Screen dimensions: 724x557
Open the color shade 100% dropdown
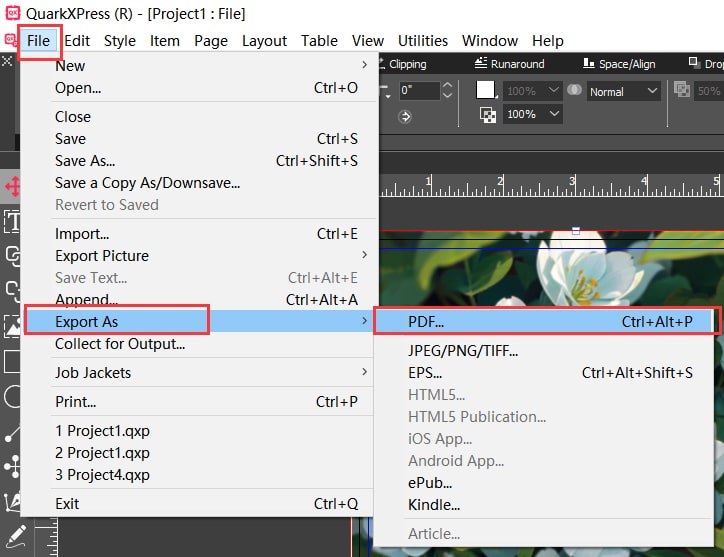coord(532,91)
